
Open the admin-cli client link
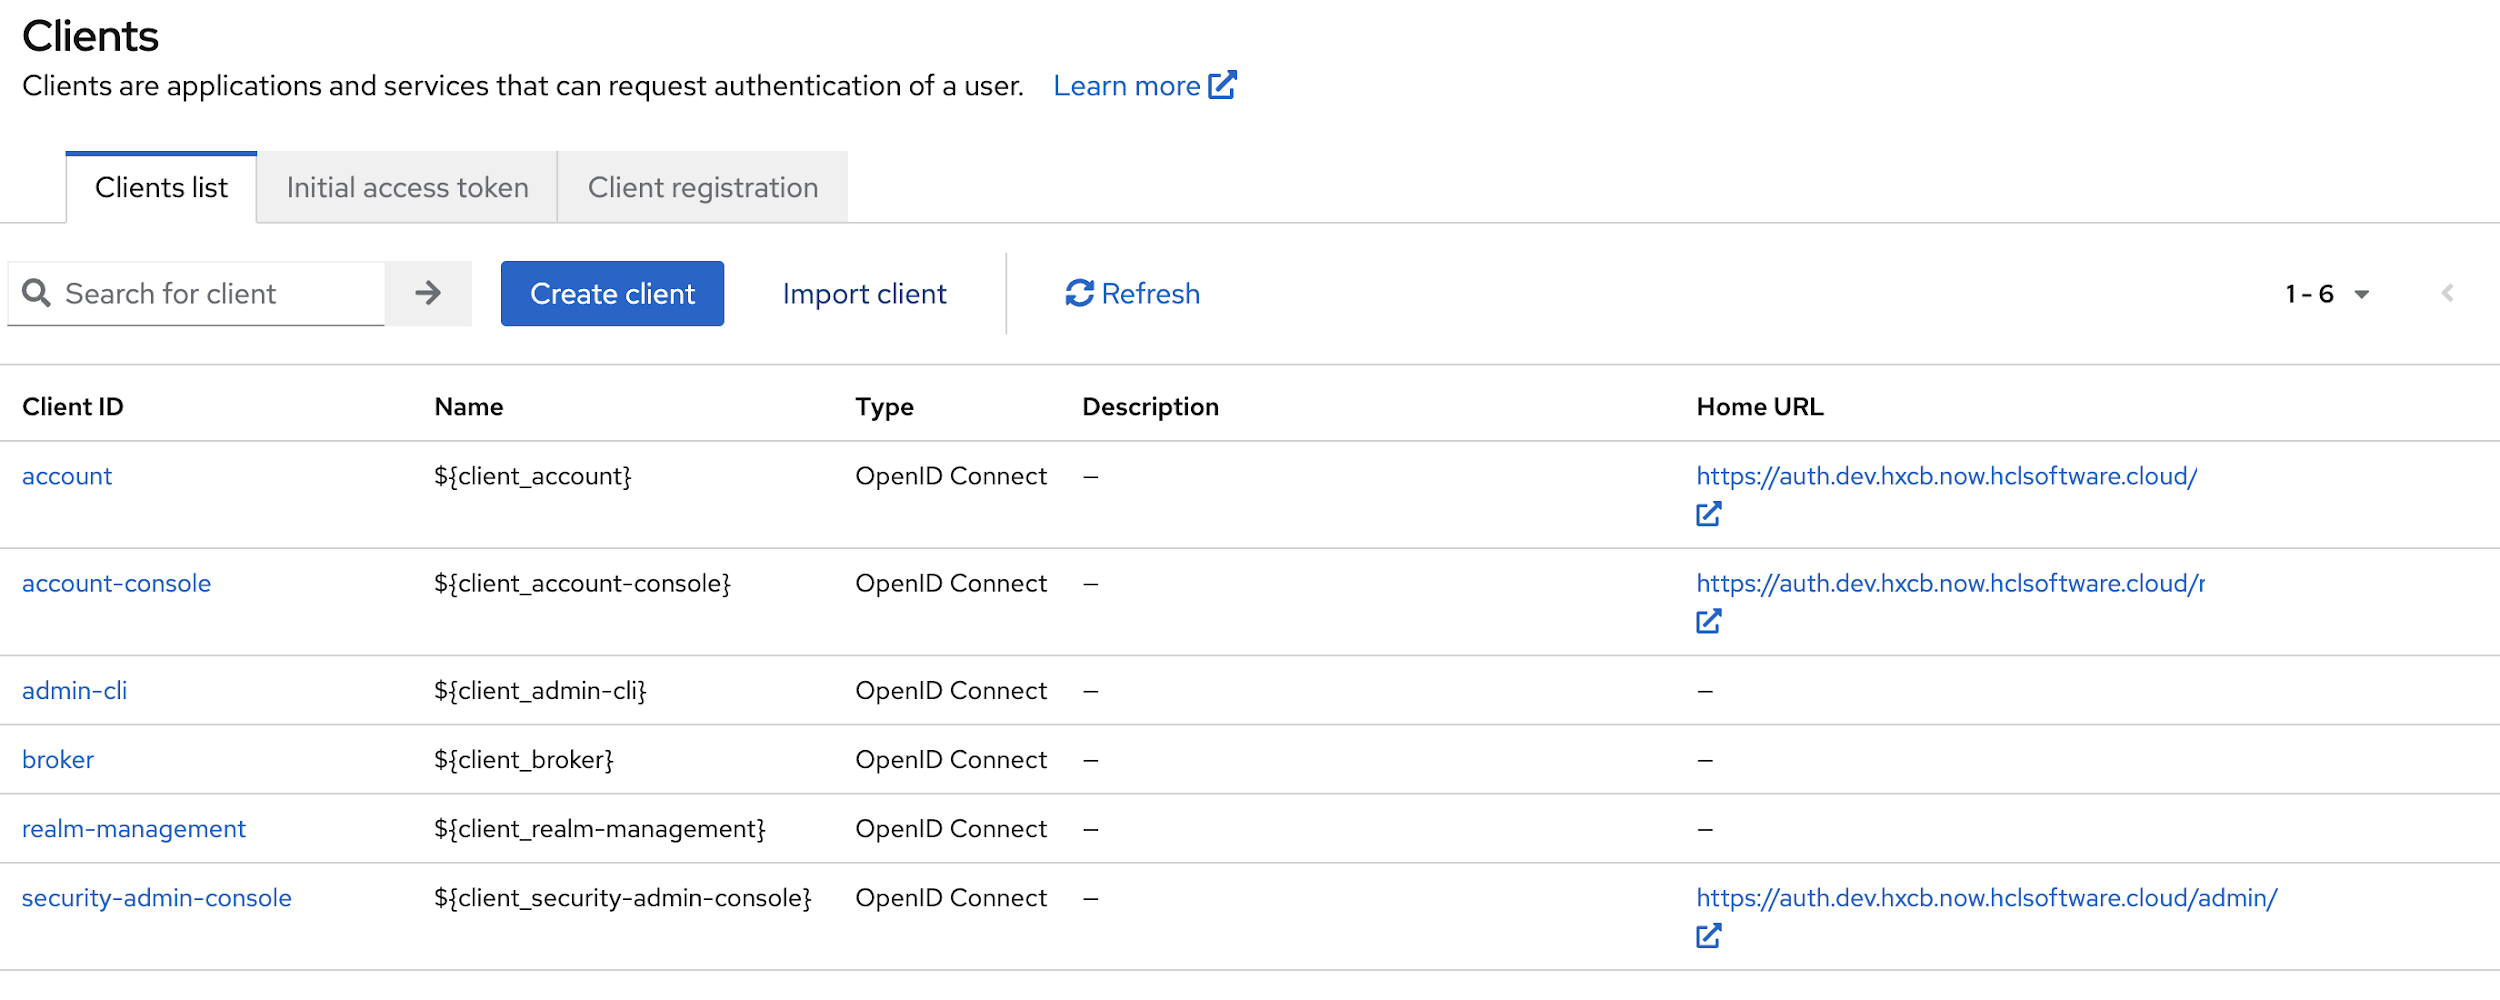tap(75, 691)
